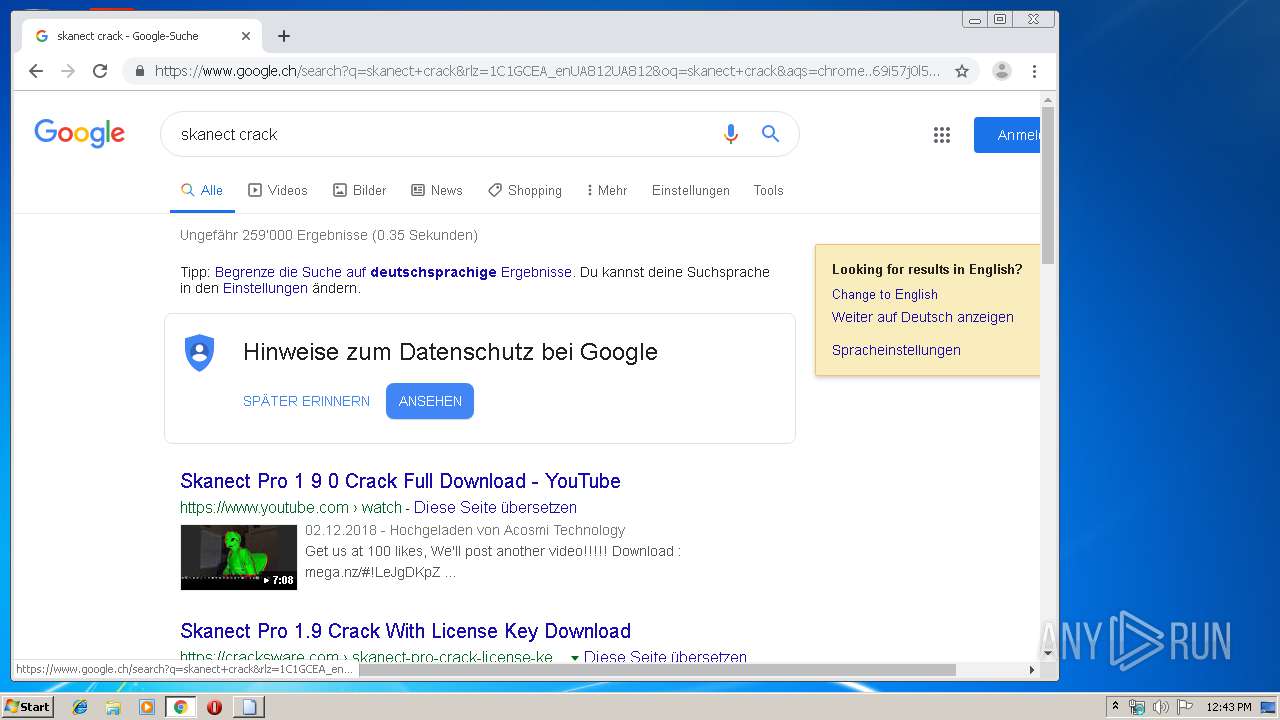Open Skanect Pro 1 9 0 Crack YouTube result

coord(400,481)
